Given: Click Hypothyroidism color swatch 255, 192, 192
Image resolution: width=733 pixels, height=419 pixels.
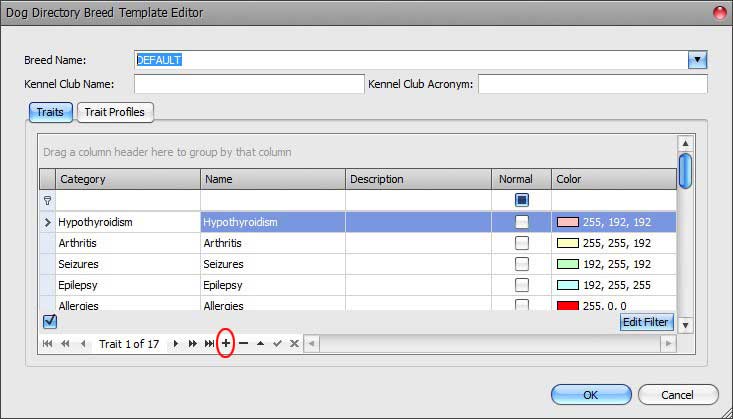Looking at the screenshot, I should 568,222.
